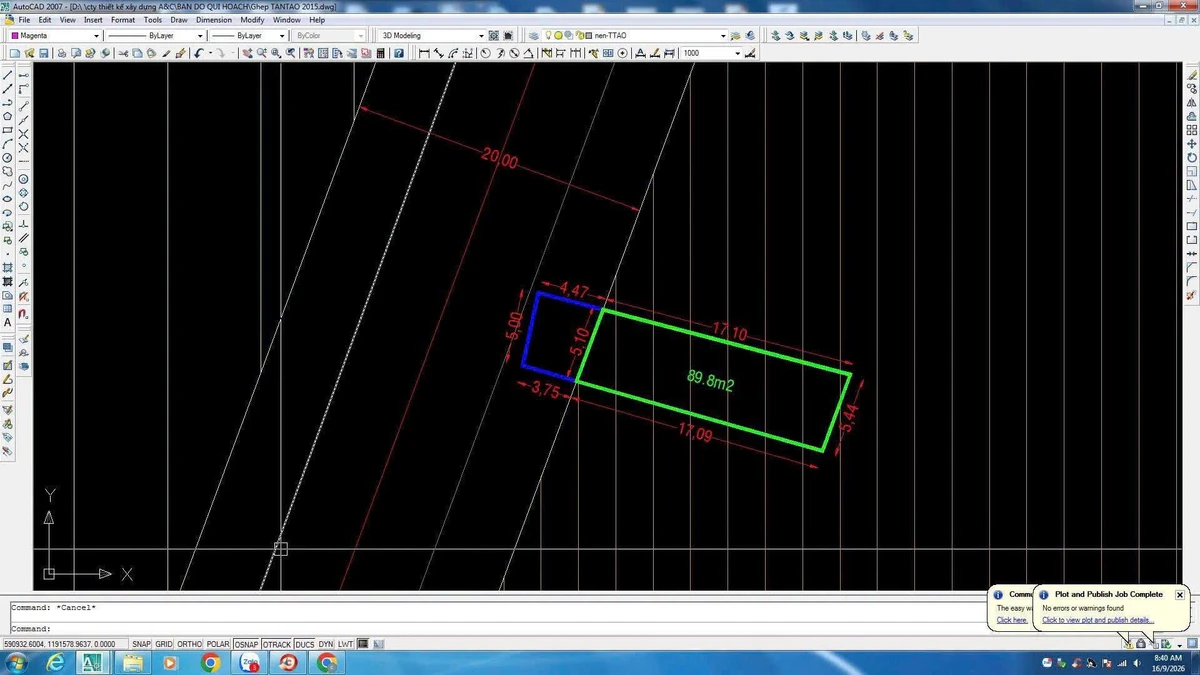Click the Plot (print) icon
Image resolution: width=1200 pixels, height=675 pixels.
[62, 53]
